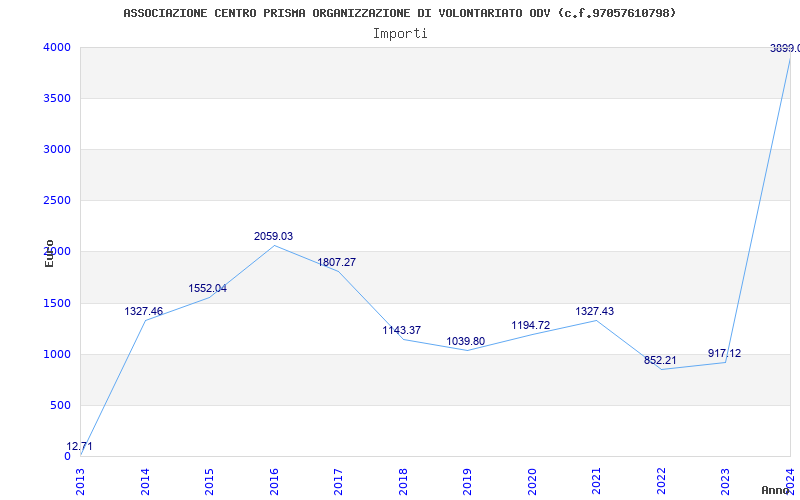
Task: Select the 1552.04 data label
Action: pyautogui.click(x=207, y=288)
